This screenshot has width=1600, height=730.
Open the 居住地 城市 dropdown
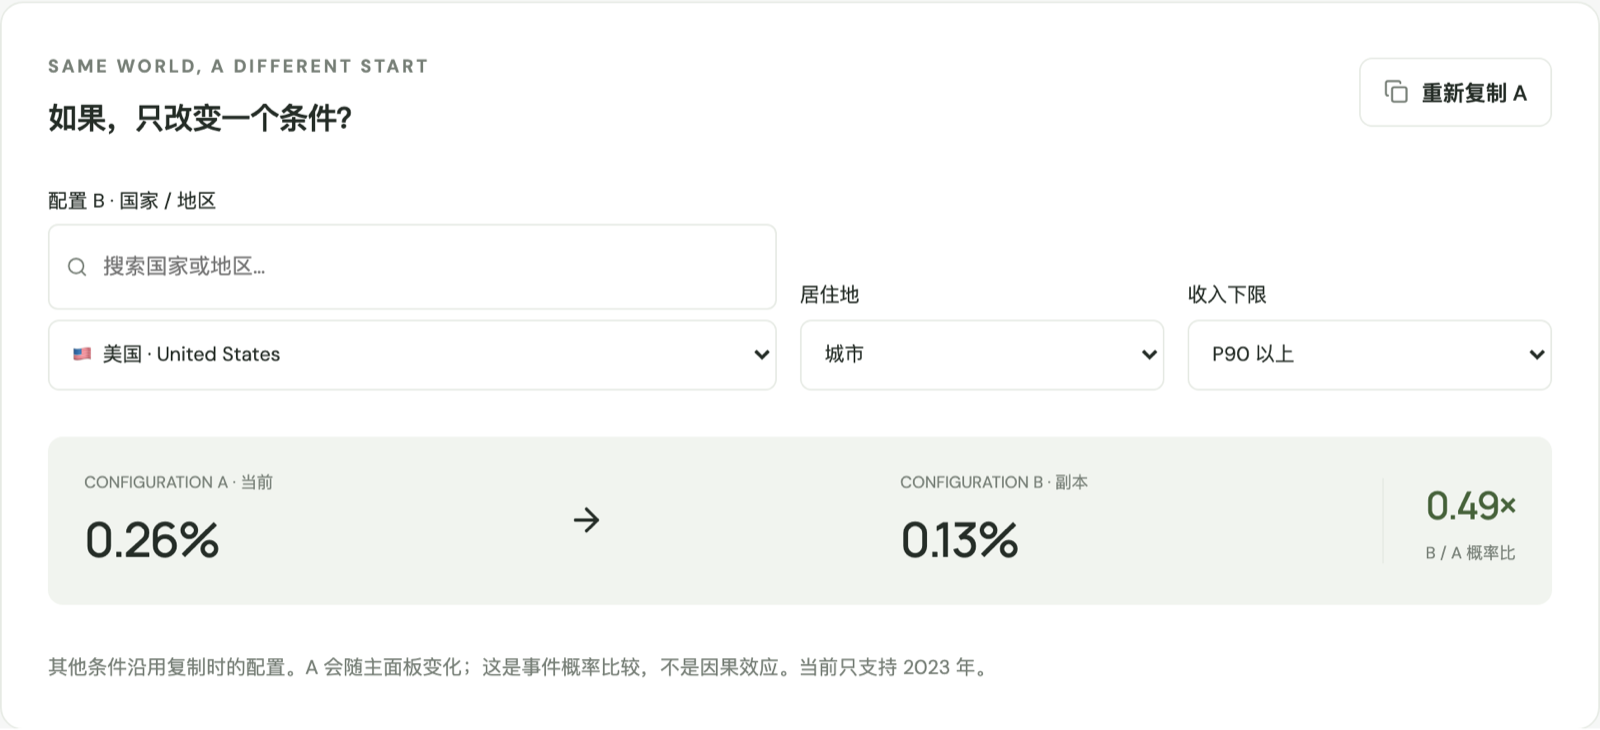point(982,355)
